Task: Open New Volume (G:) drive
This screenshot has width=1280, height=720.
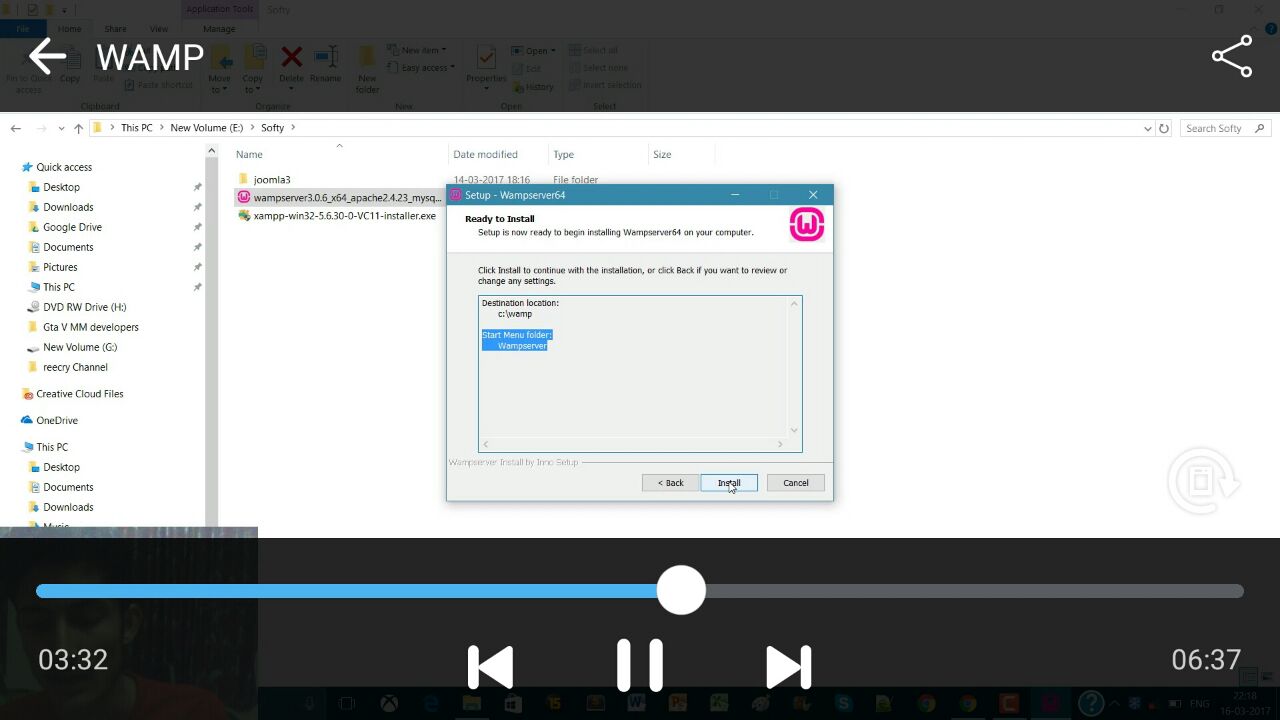Action: 79,347
